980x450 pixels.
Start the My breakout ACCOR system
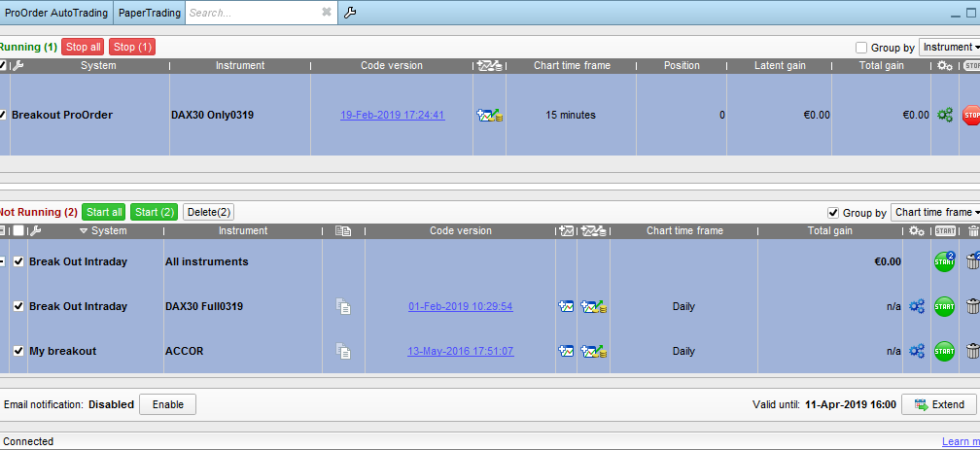coord(944,351)
